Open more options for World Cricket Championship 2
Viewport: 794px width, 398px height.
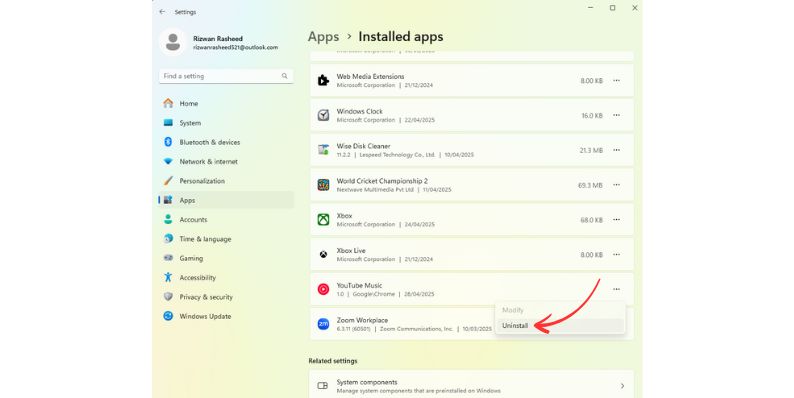pyautogui.click(x=616, y=185)
